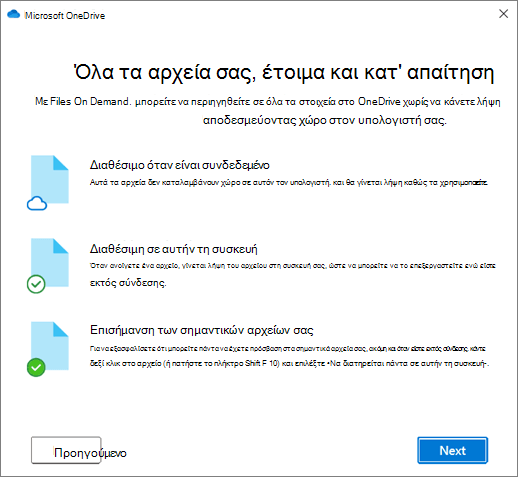Click the heading Διαθέσιμη σε αυτήν τη συσκευή
518x477 pixels.
tap(174, 249)
